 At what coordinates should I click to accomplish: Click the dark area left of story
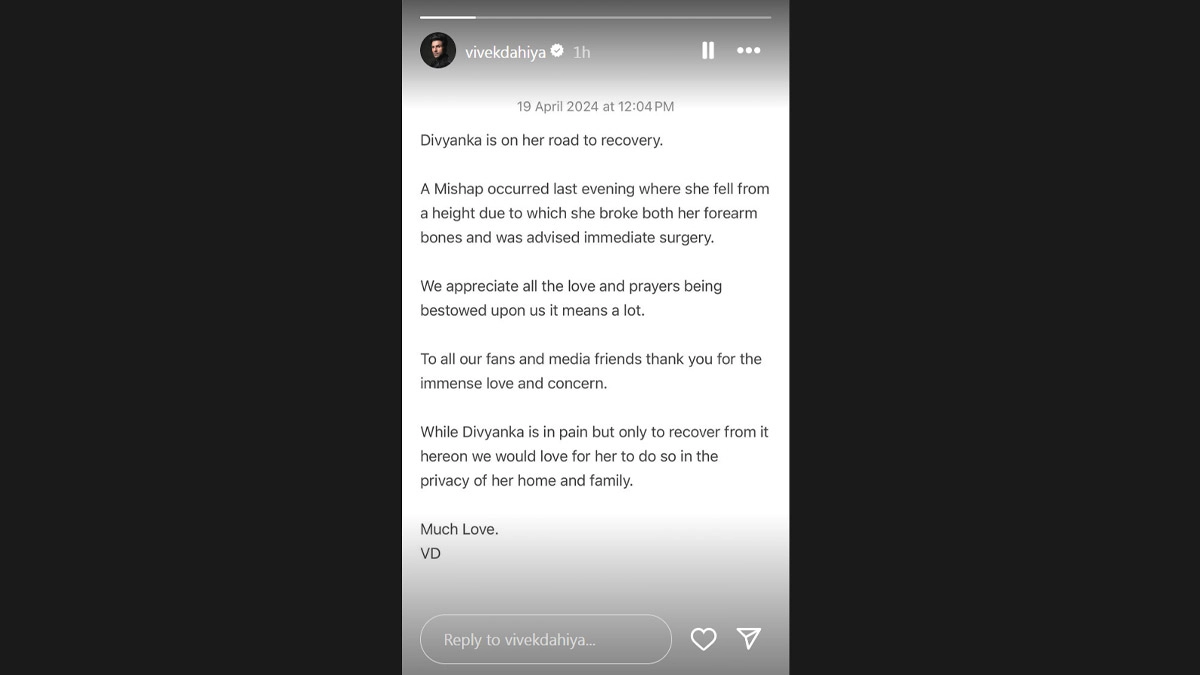[x=200, y=337]
